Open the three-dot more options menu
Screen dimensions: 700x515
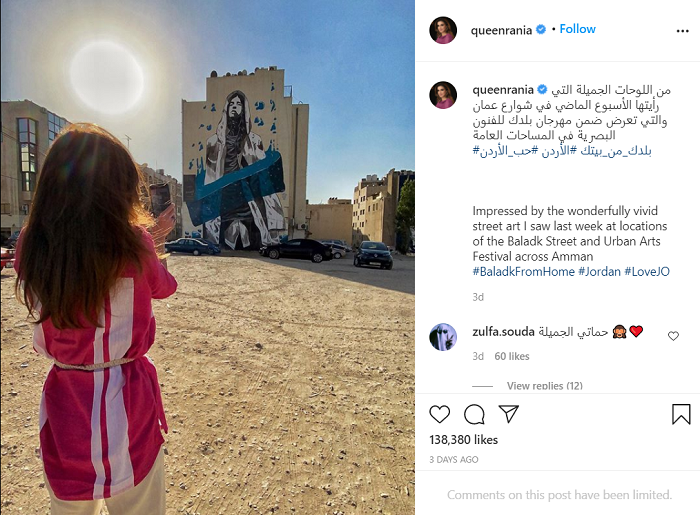pyautogui.click(x=682, y=31)
